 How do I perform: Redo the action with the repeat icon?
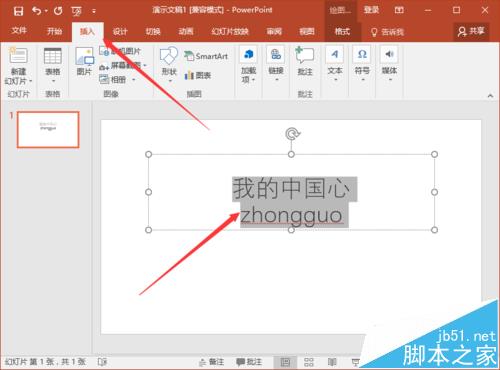click(x=58, y=11)
